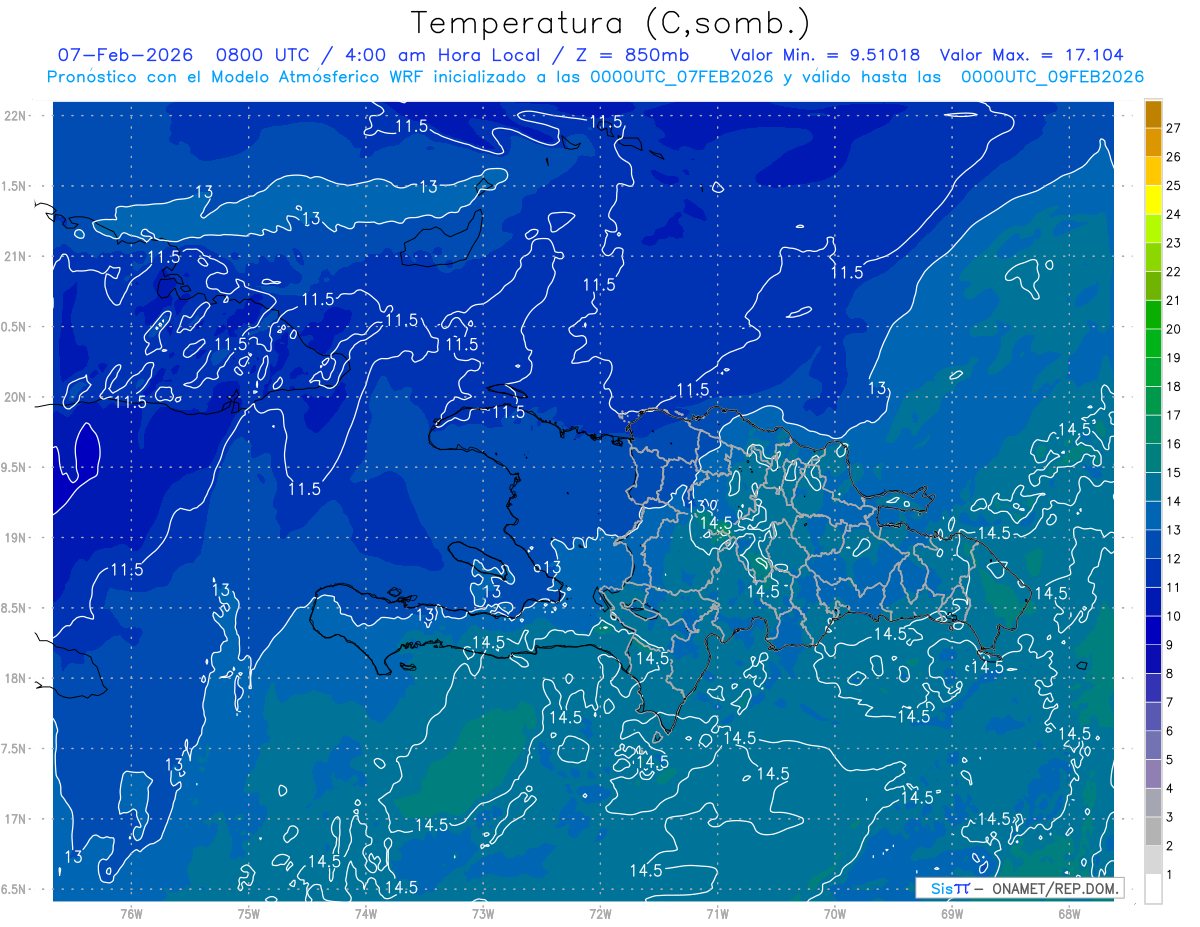Click the 21N latitude axis label

click(15, 256)
